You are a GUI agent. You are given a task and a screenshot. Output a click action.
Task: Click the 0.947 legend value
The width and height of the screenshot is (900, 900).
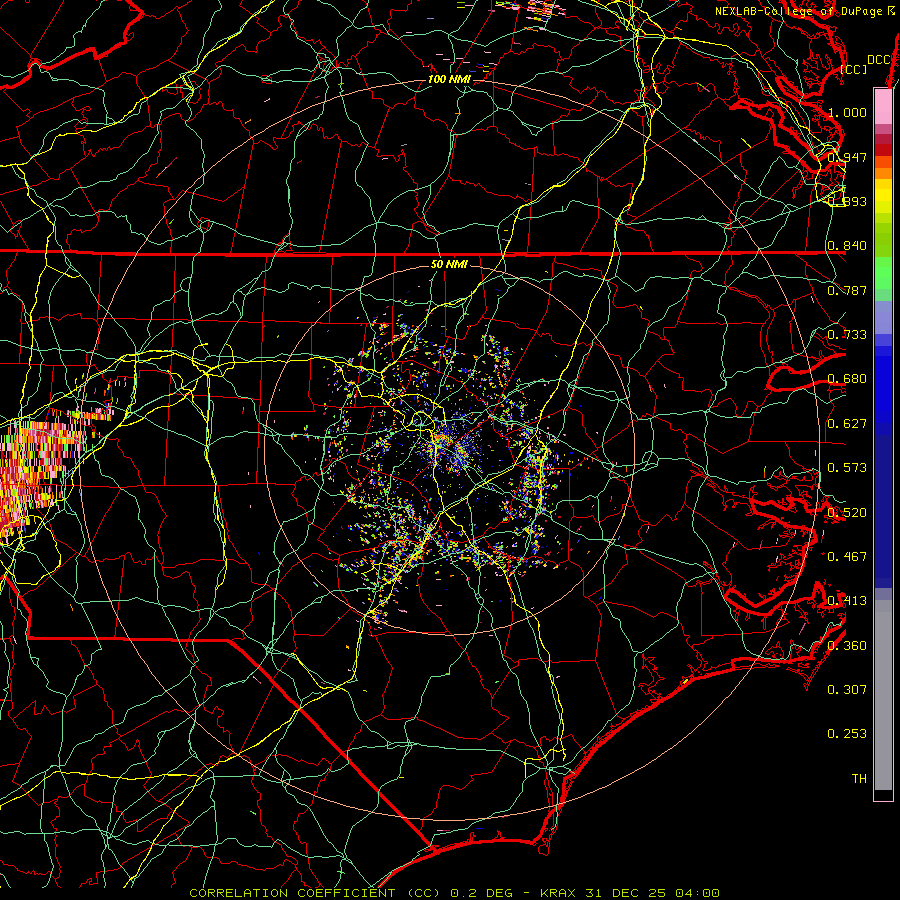pos(847,157)
